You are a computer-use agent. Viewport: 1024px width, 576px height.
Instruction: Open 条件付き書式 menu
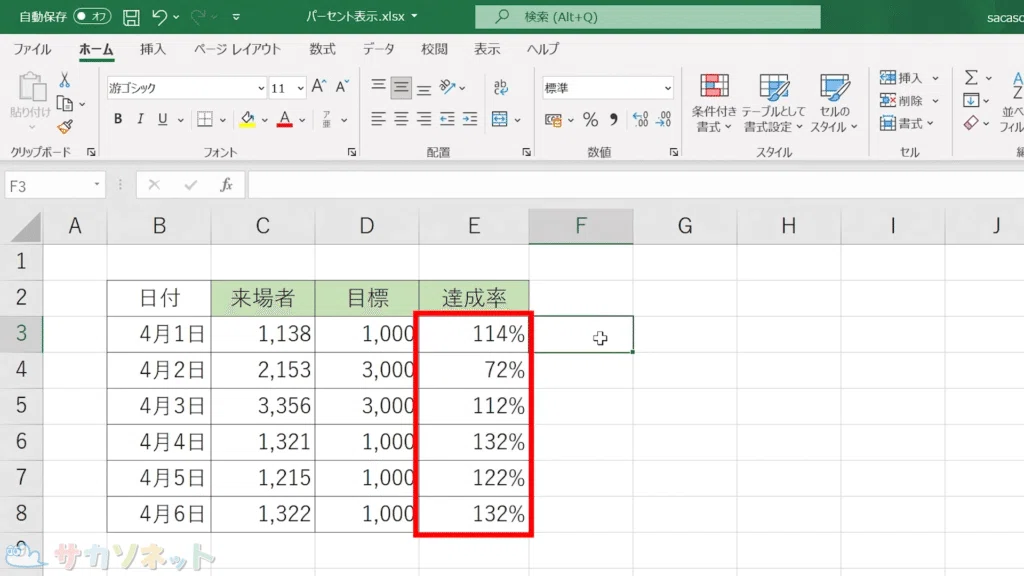(x=714, y=103)
